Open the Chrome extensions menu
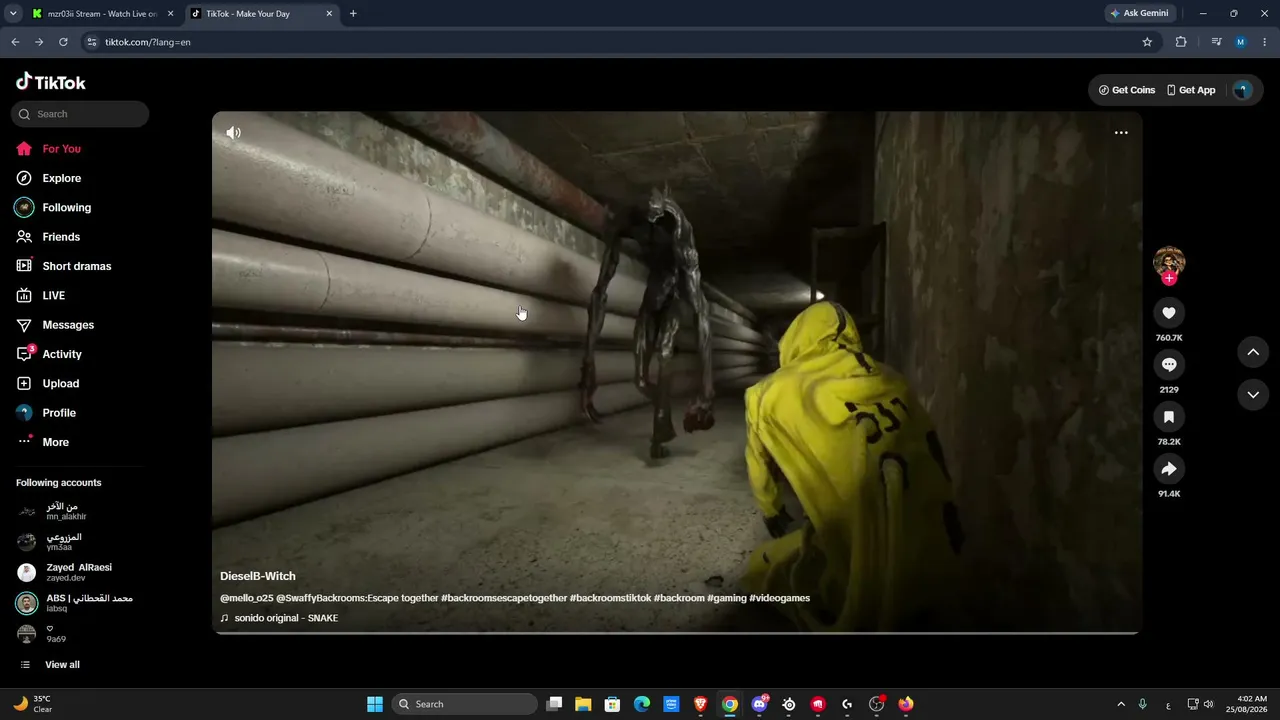This screenshot has width=1280, height=720. point(1181,42)
